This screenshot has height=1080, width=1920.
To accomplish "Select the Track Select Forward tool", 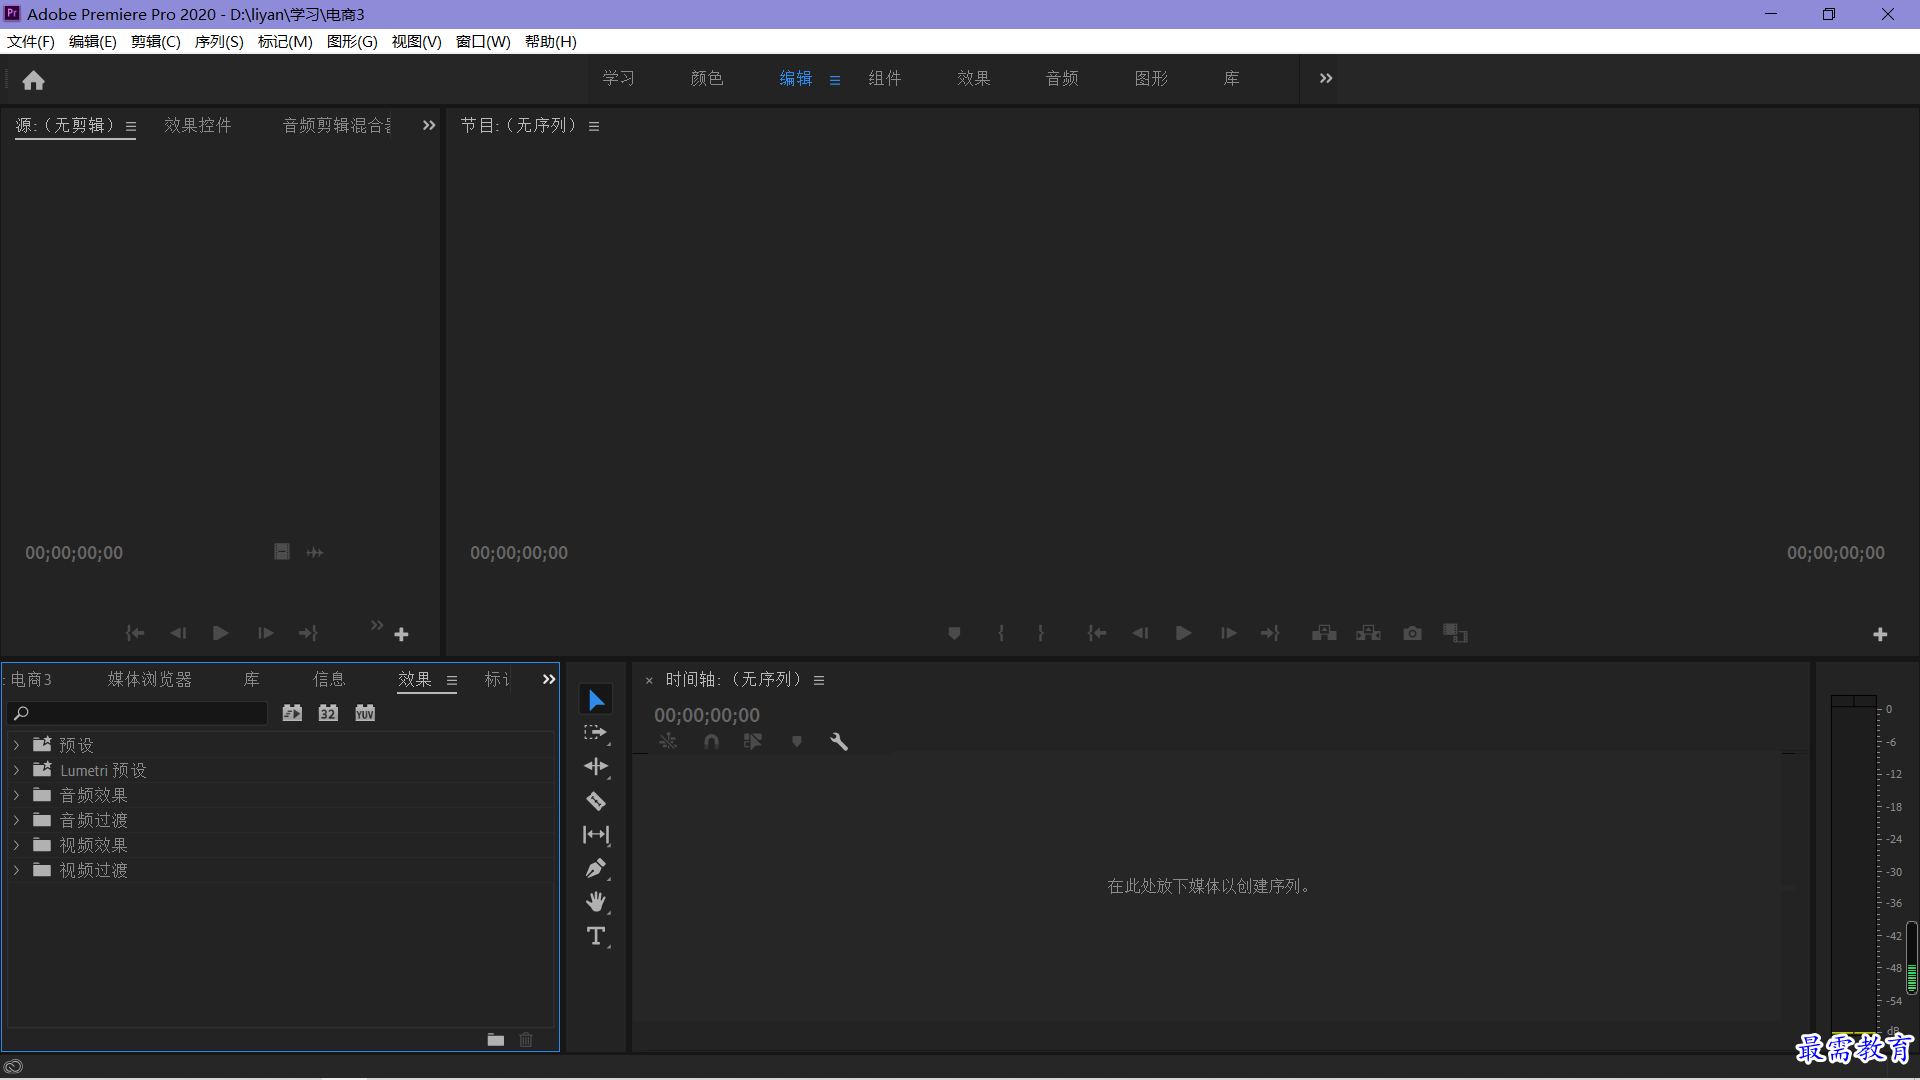I will point(596,733).
